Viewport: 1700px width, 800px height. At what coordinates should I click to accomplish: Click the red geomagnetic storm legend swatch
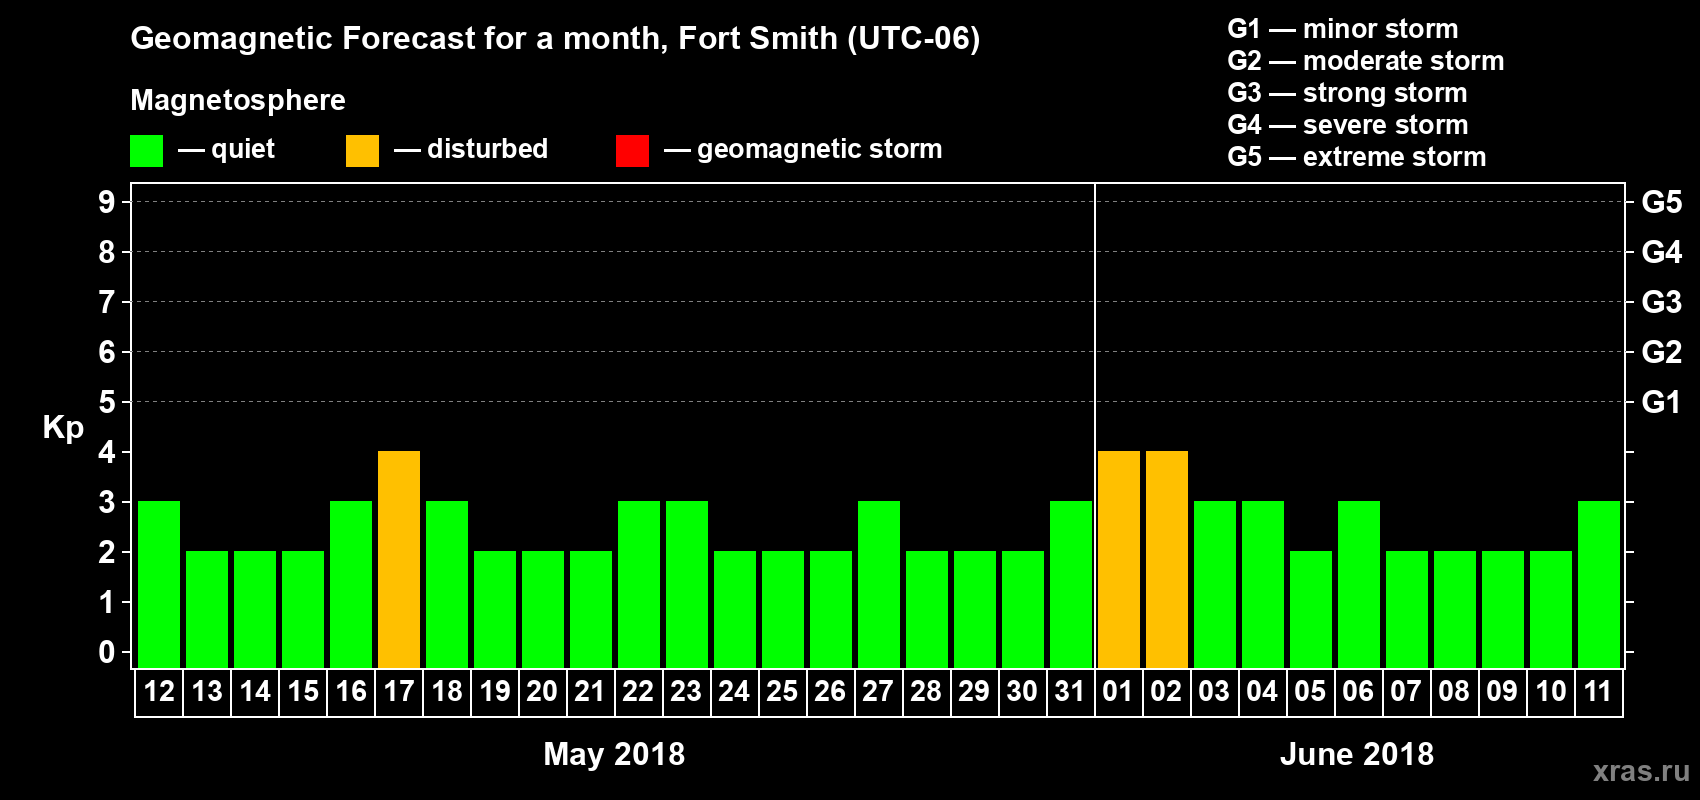[x=632, y=151]
